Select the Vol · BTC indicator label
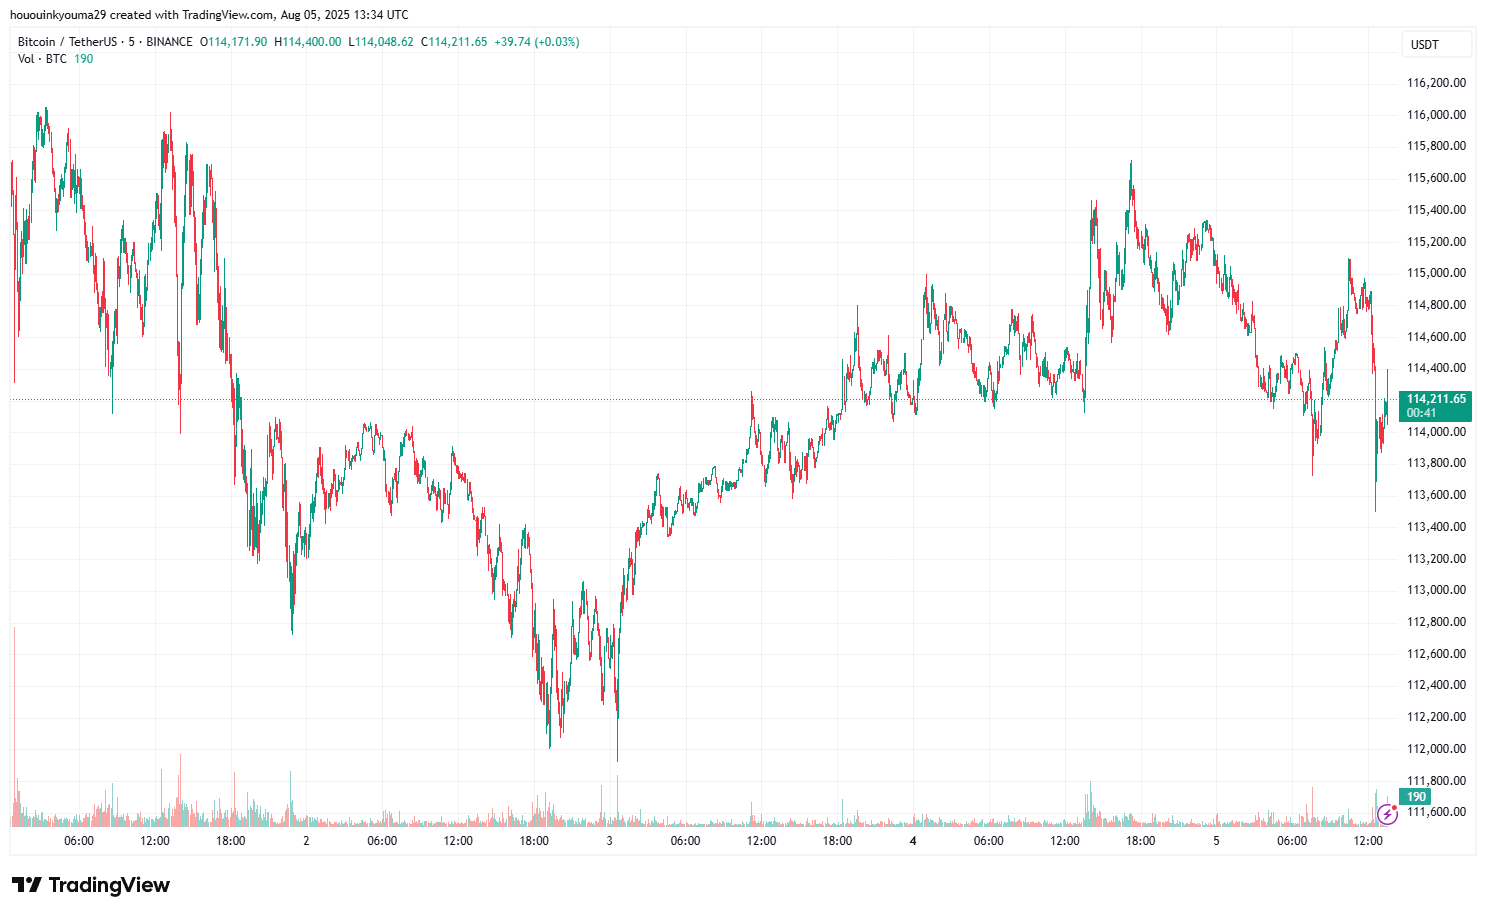The image size is (1486, 915). point(42,59)
